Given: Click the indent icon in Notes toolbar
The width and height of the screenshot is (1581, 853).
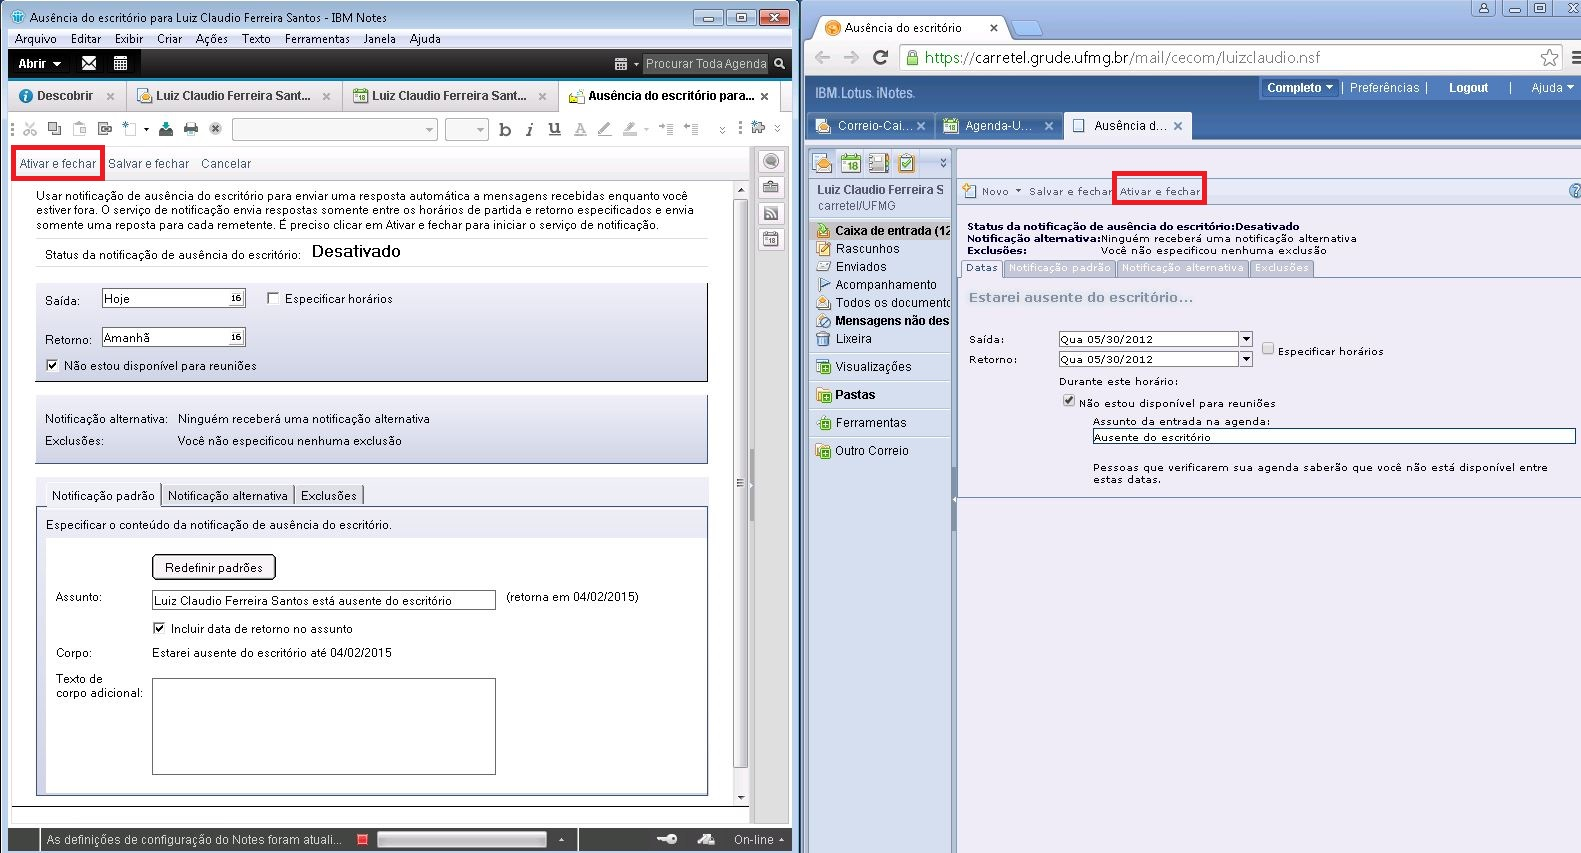Looking at the screenshot, I should point(665,129).
